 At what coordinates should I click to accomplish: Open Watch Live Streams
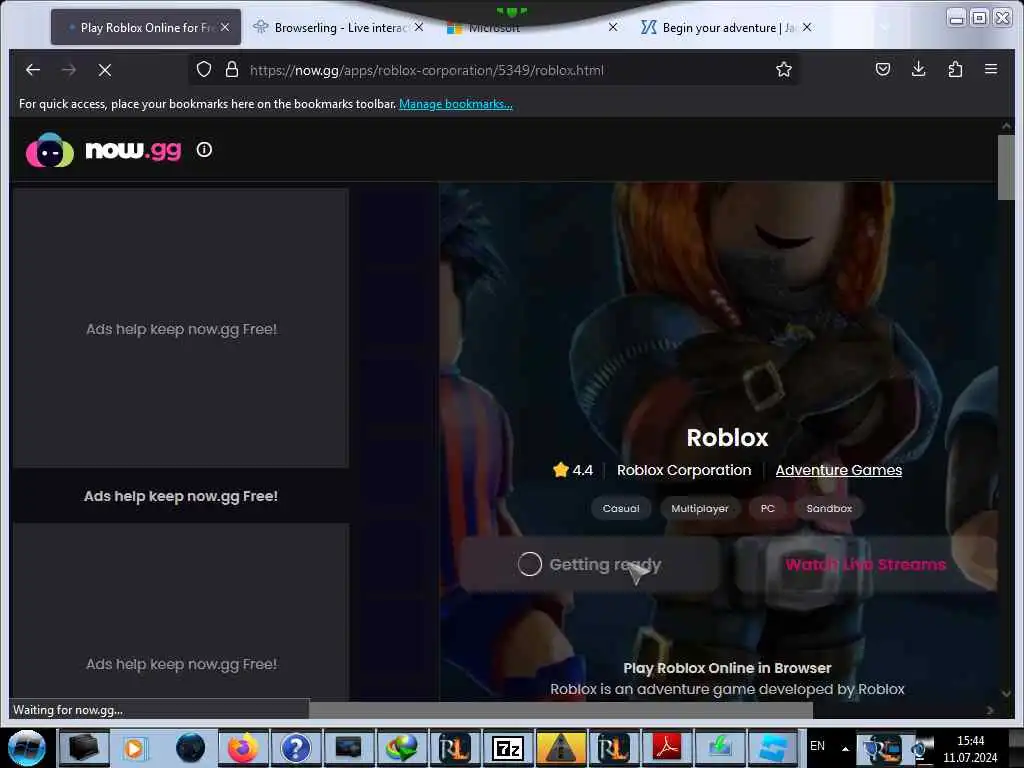866,564
